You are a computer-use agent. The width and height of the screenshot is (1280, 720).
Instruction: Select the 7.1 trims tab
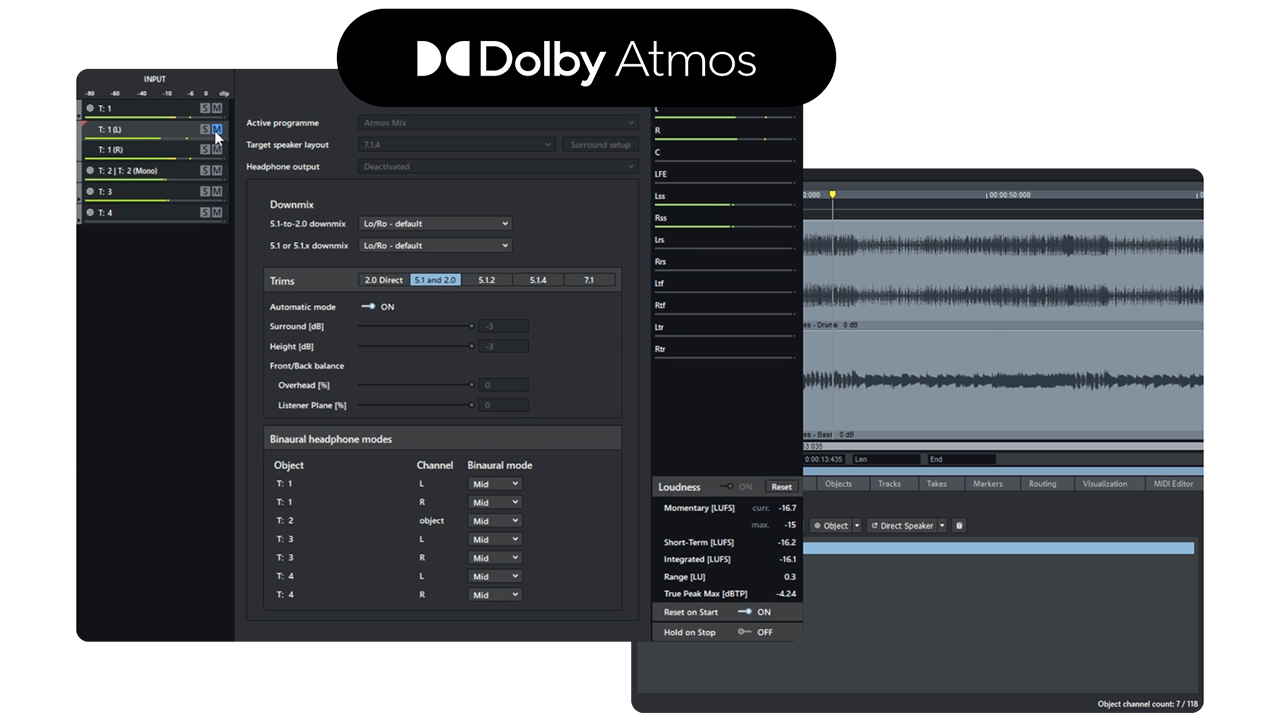click(x=589, y=280)
